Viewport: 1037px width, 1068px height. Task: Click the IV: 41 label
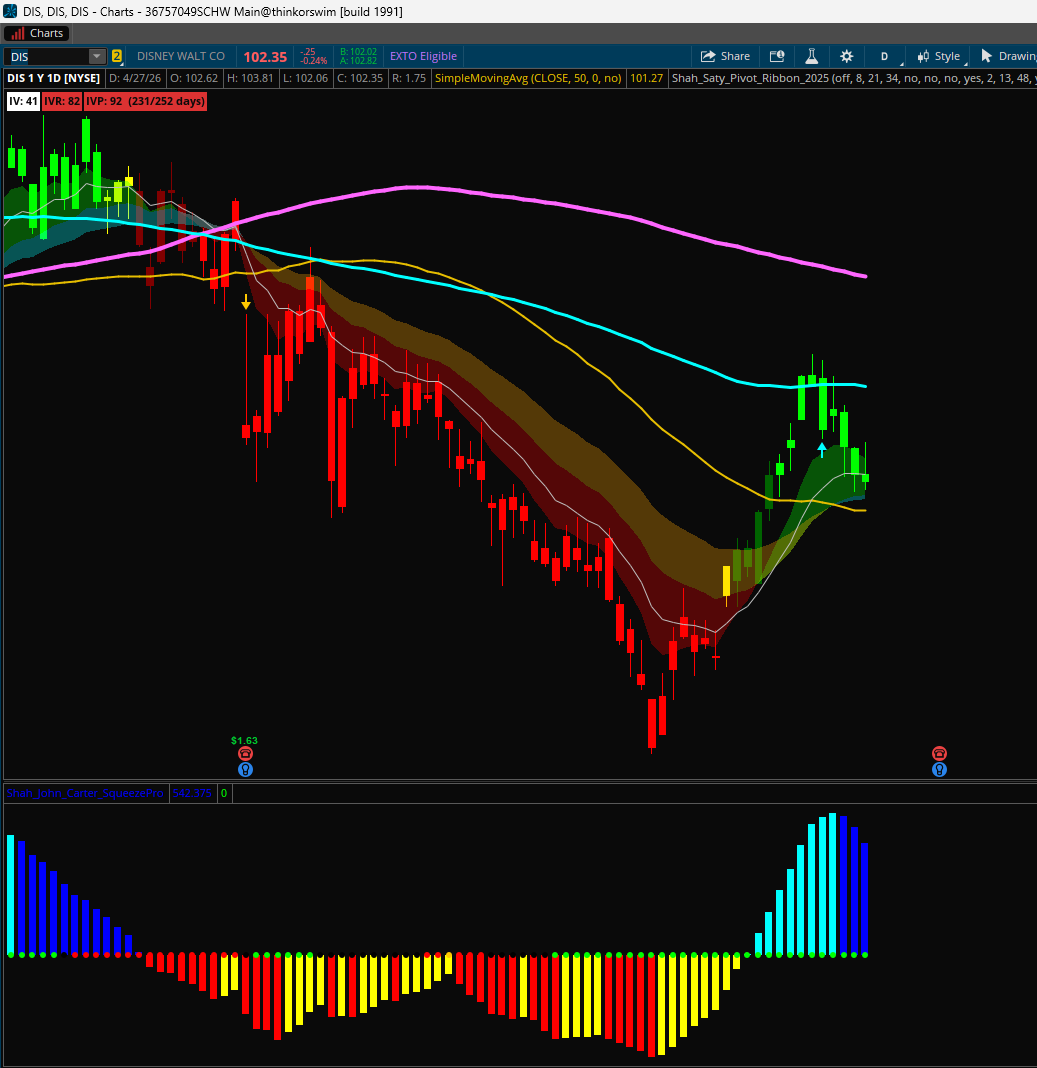[23, 101]
